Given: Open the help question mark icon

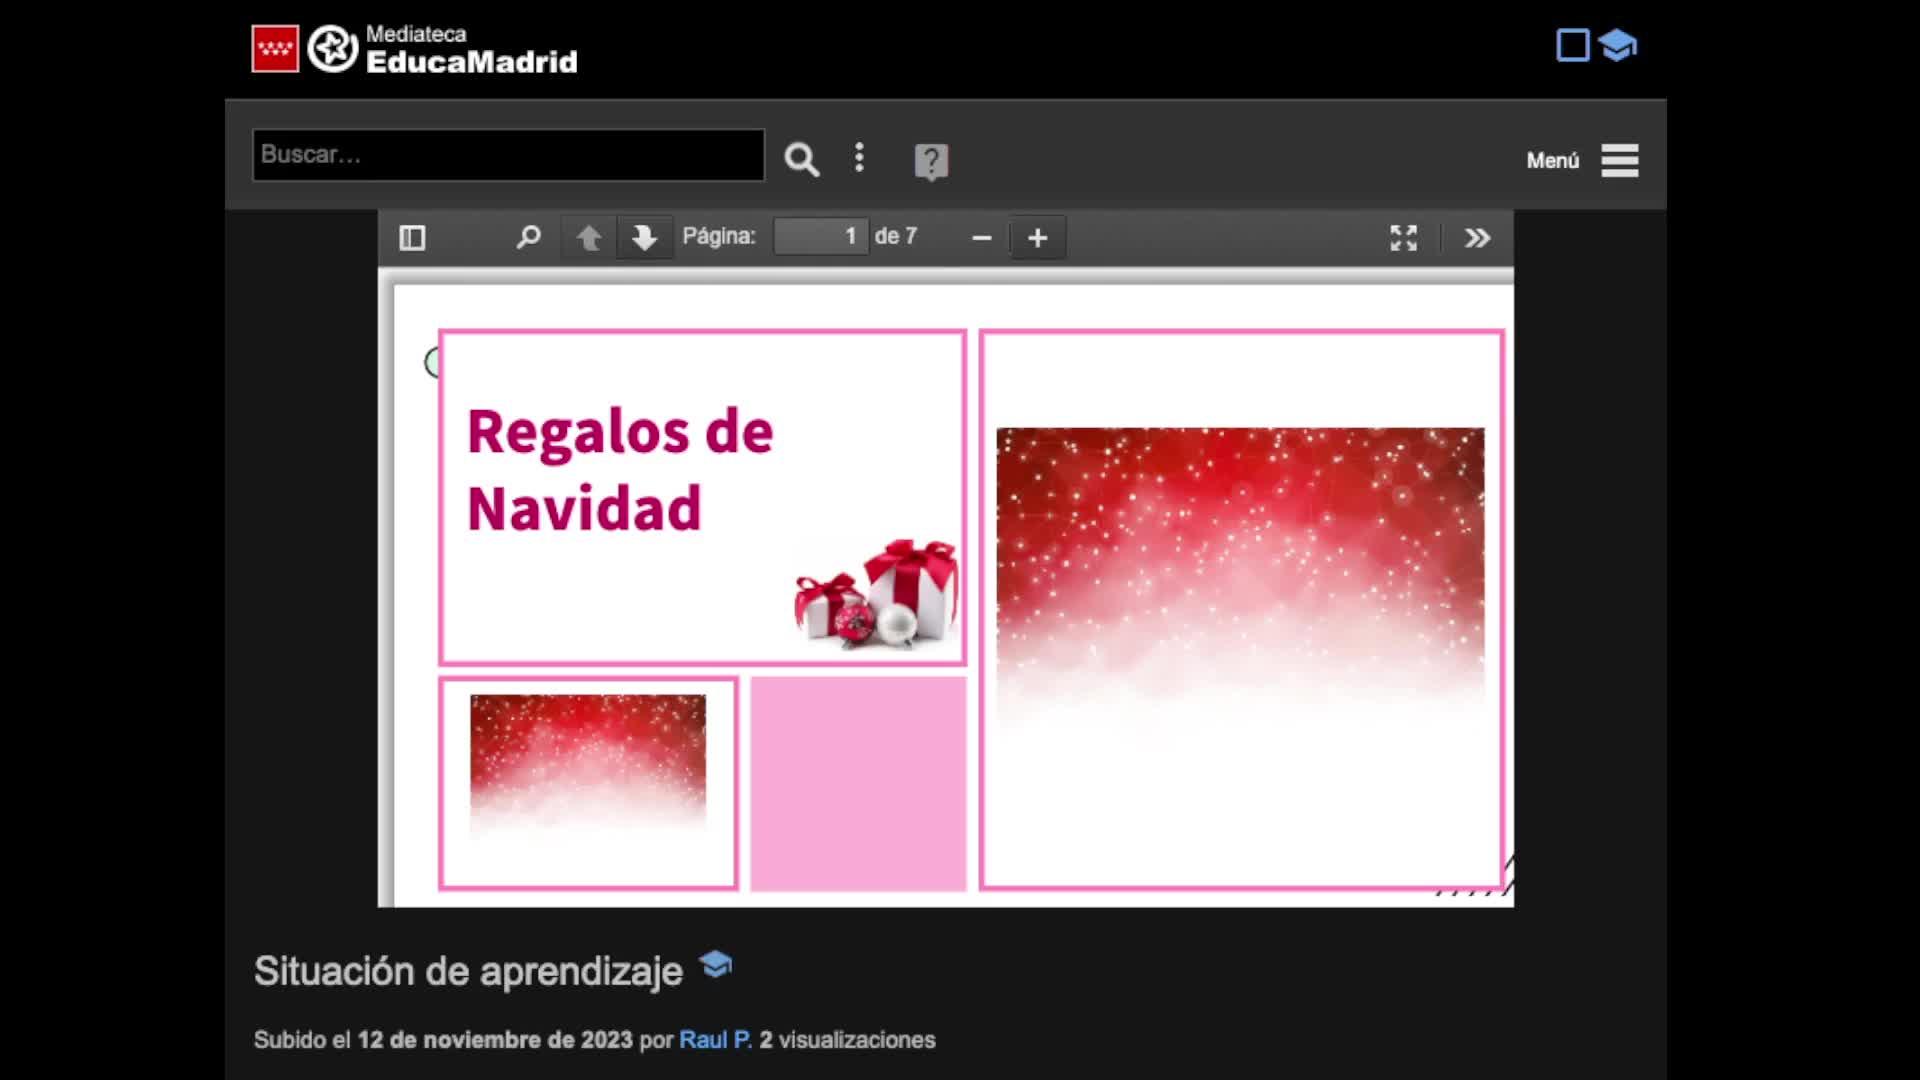Looking at the screenshot, I should click(931, 161).
